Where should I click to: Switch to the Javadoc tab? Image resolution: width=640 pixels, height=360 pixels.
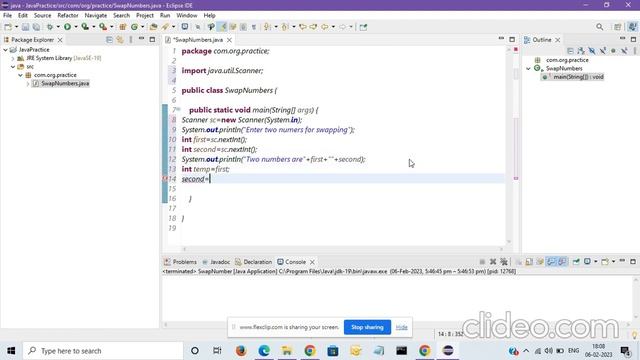click(x=216, y=262)
